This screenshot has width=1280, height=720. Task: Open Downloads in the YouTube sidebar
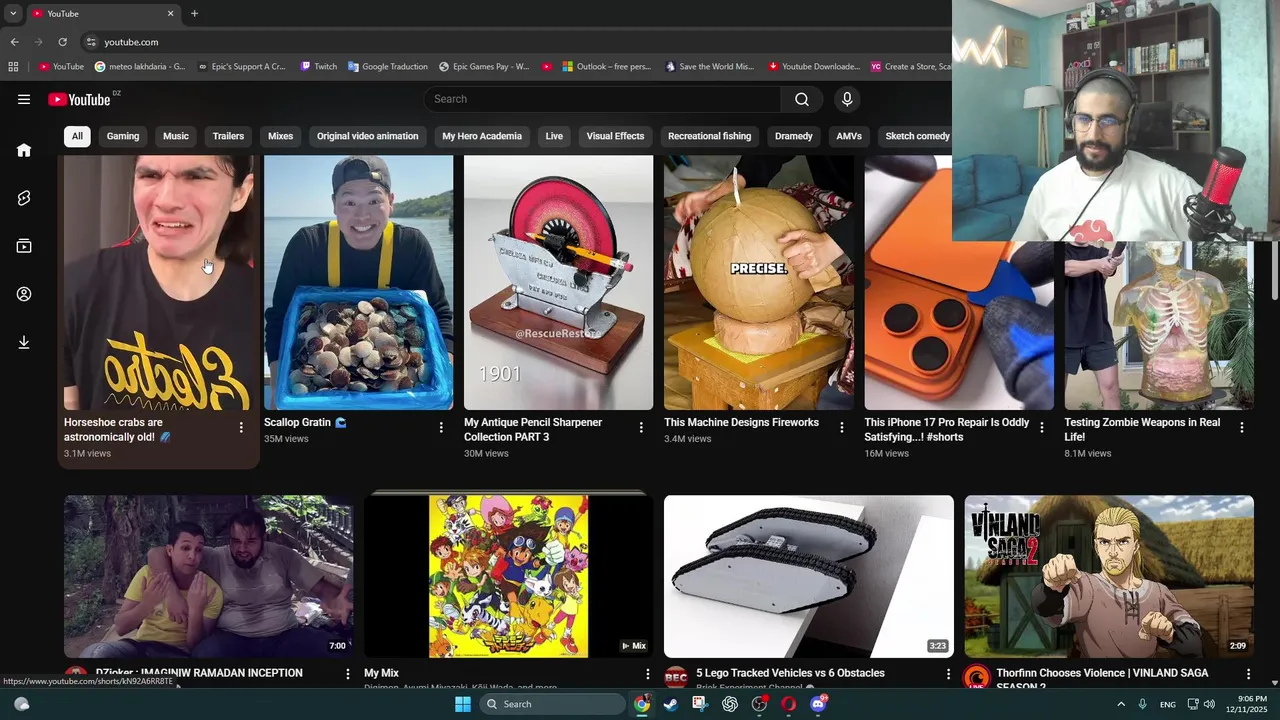(24, 342)
